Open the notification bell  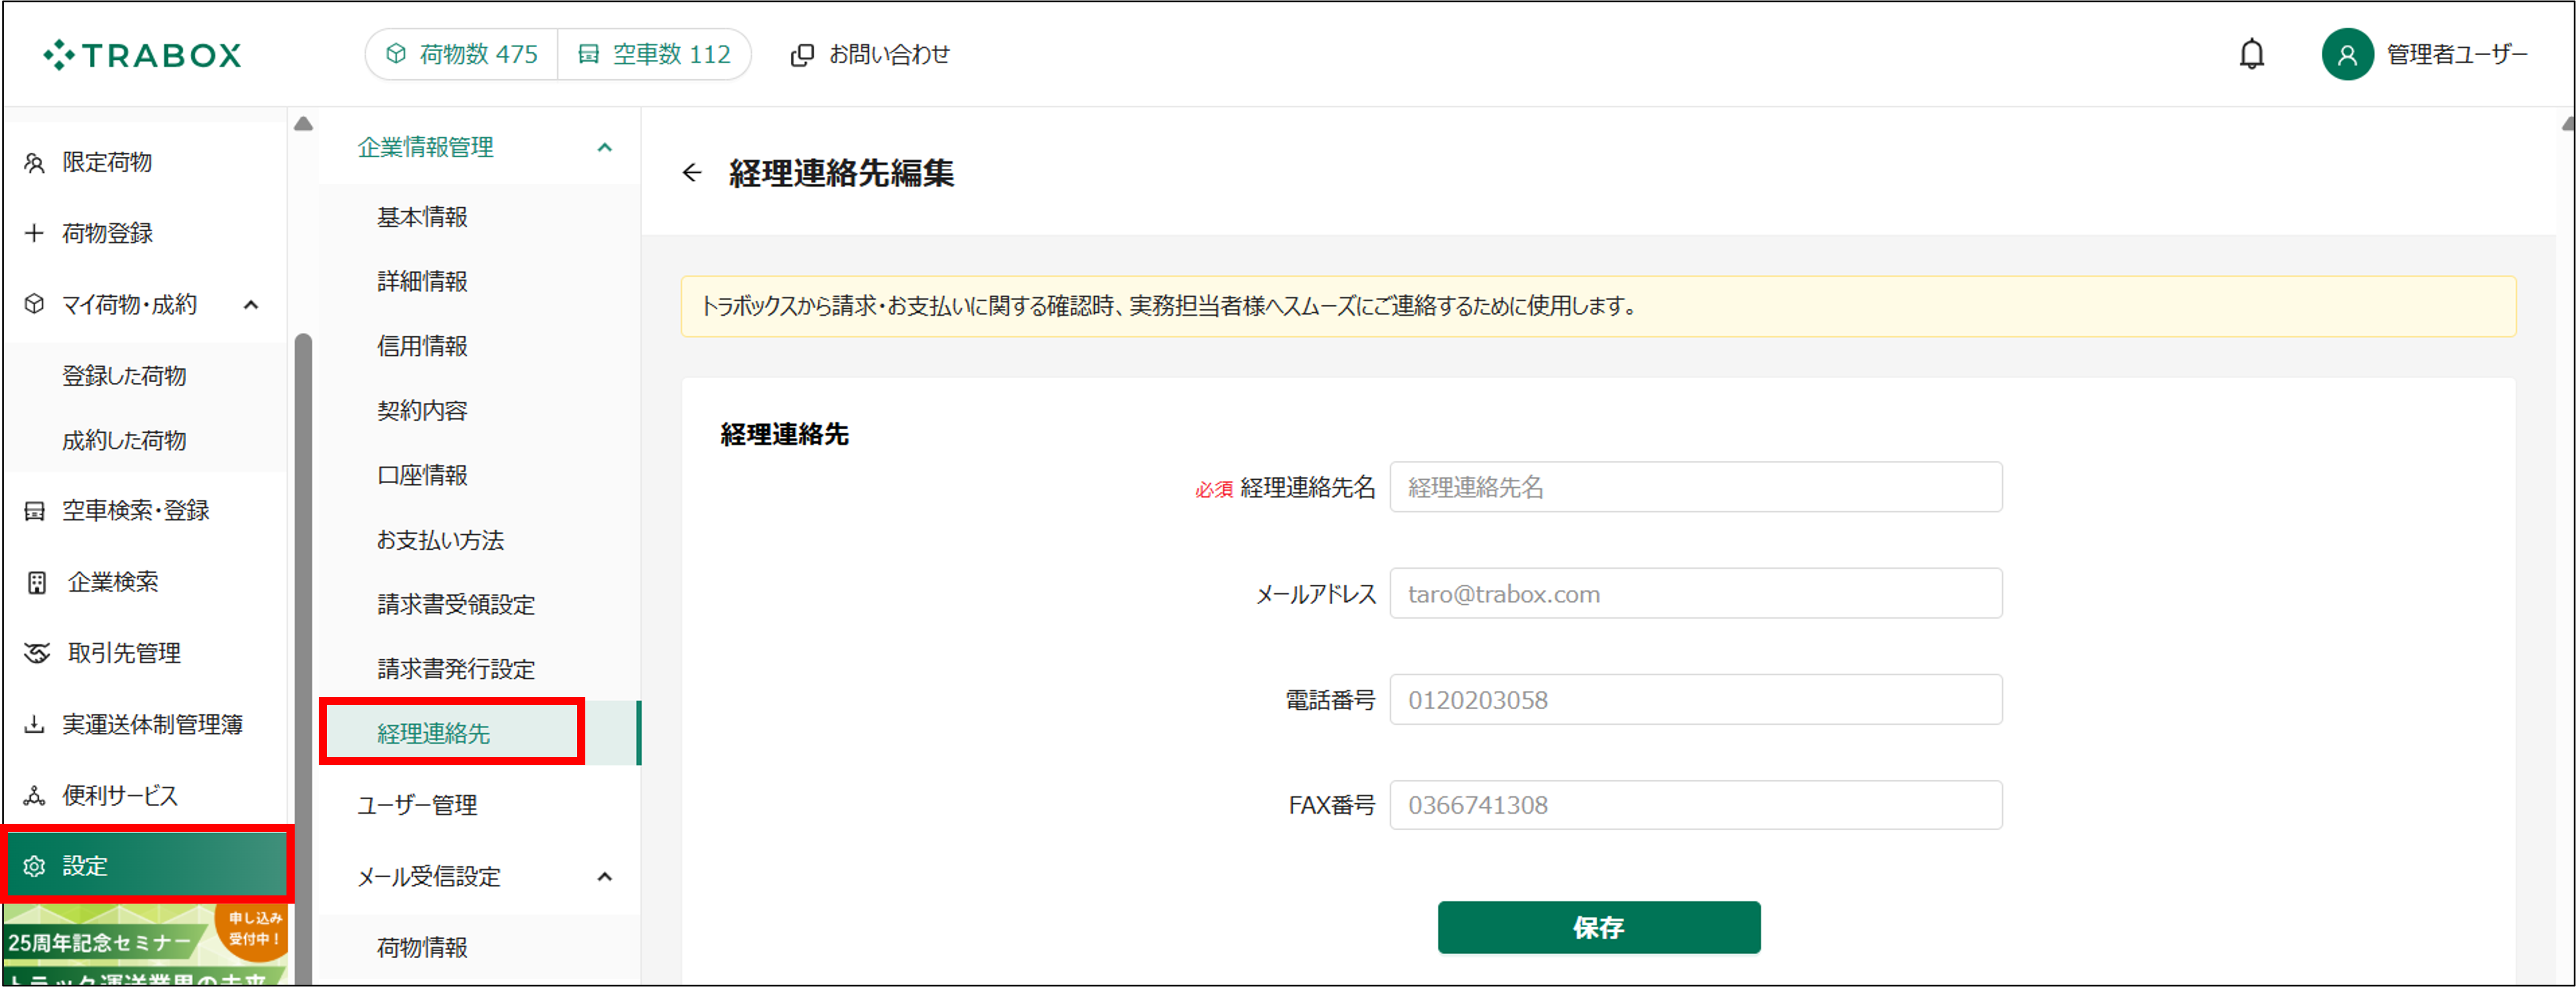(2251, 54)
